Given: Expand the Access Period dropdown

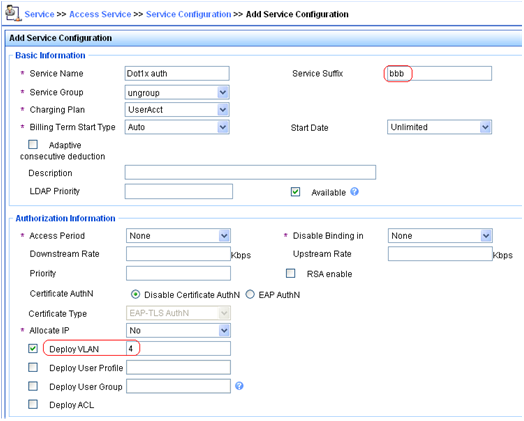Looking at the screenshot, I should tap(178, 236).
